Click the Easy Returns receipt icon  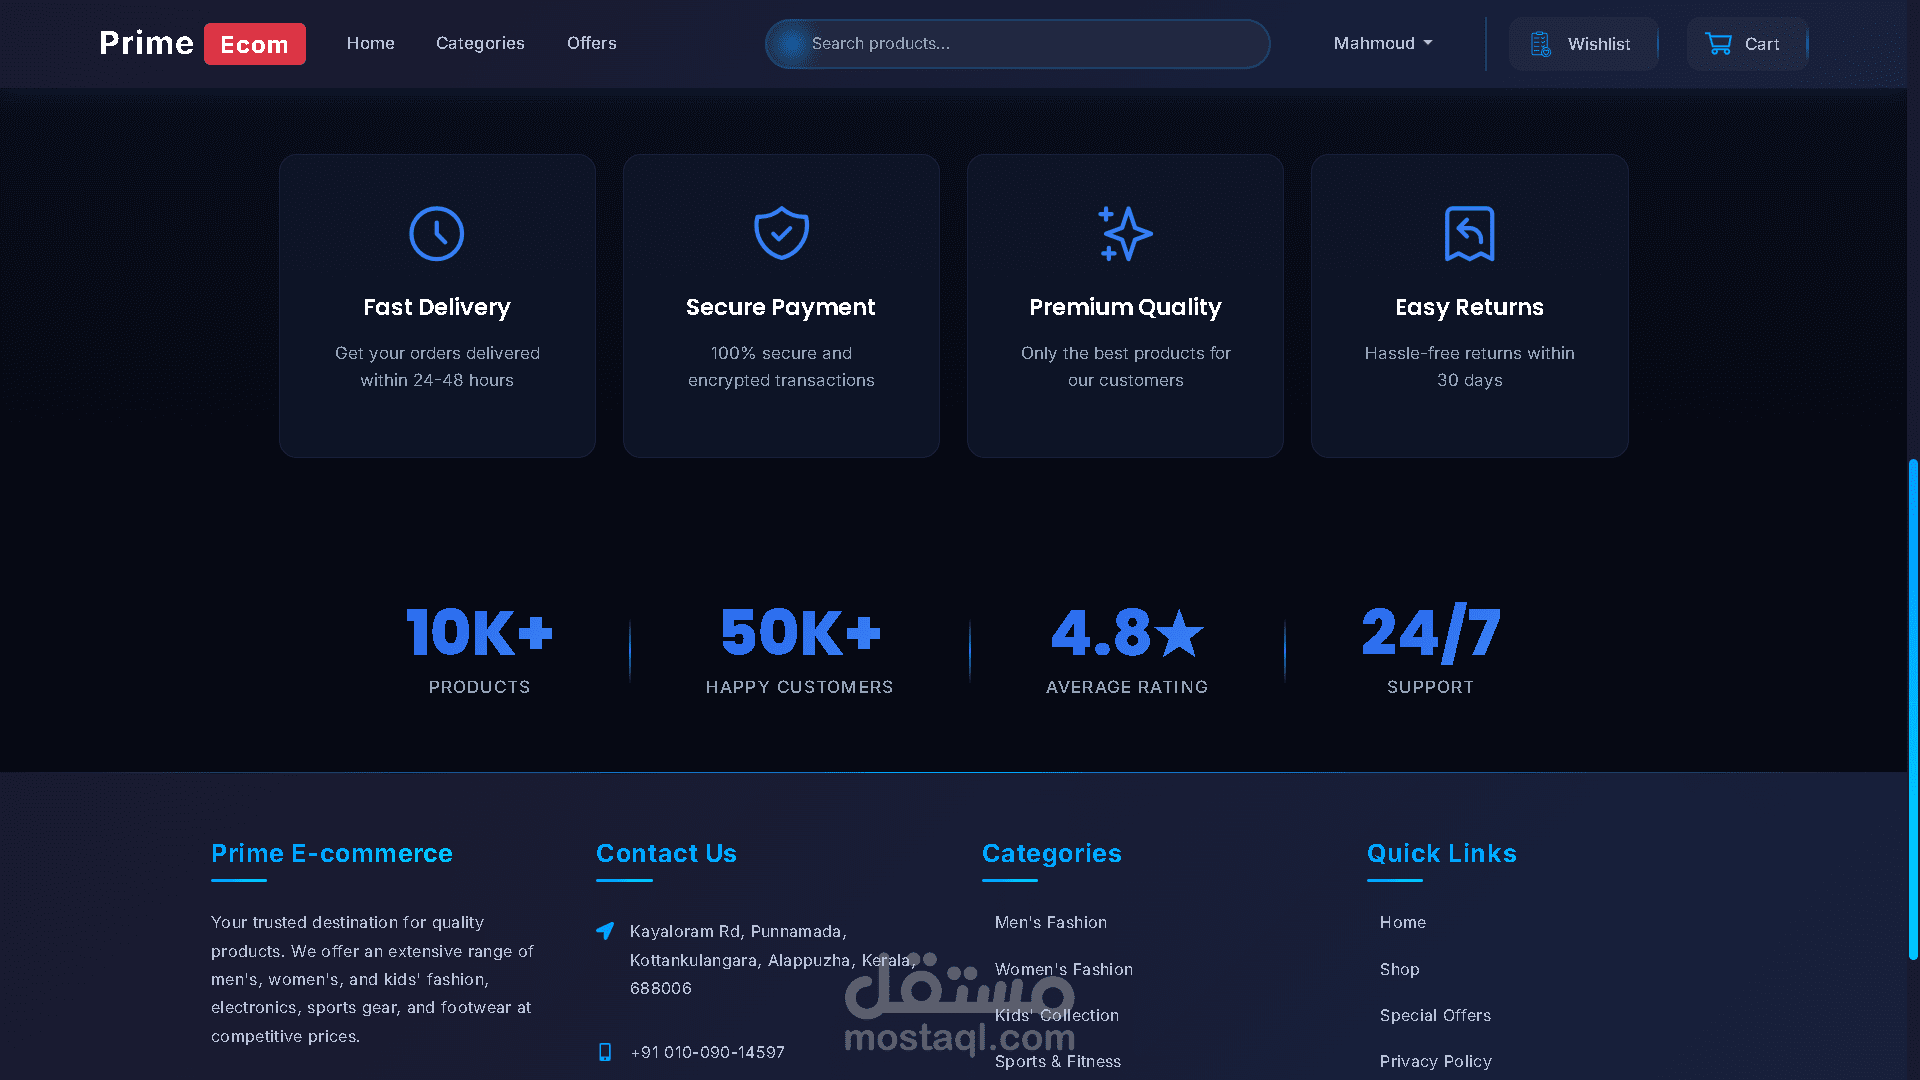click(1469, 234)
